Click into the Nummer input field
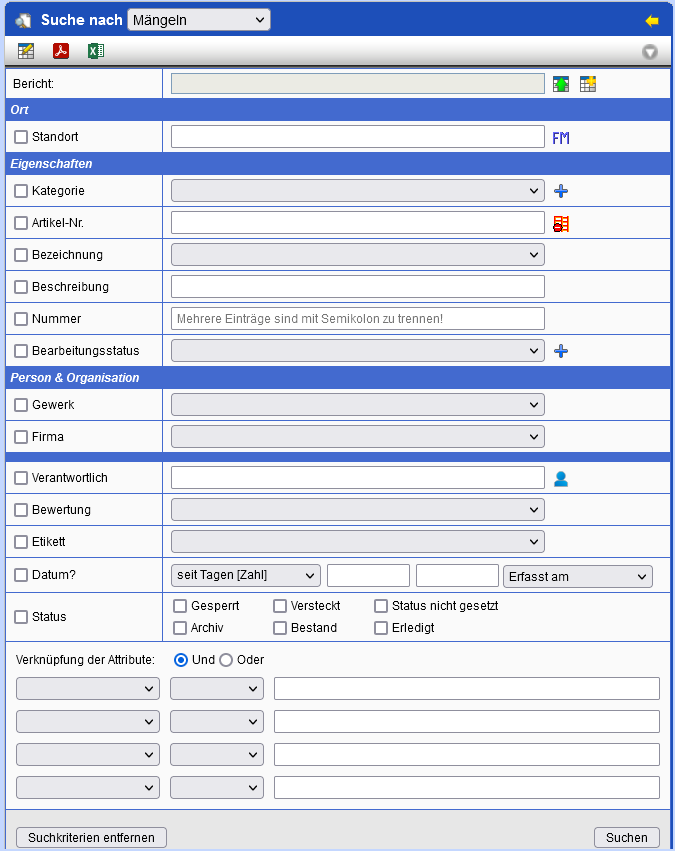This screenshot has width=675, height=851. (x=357, y=319)
